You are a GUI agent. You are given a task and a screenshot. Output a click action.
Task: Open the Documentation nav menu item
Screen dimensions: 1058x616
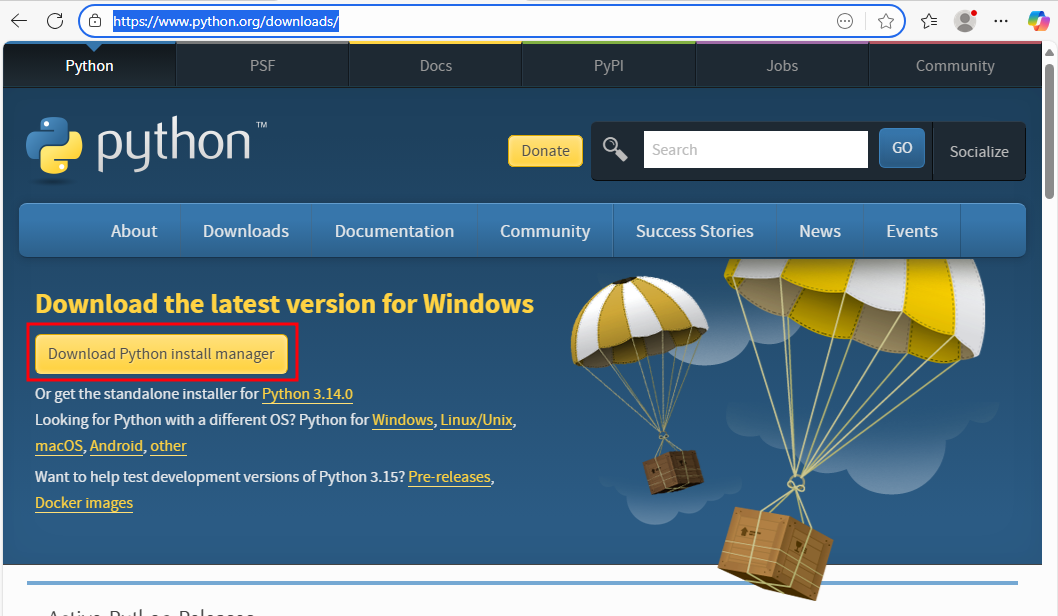click(394, 231)
